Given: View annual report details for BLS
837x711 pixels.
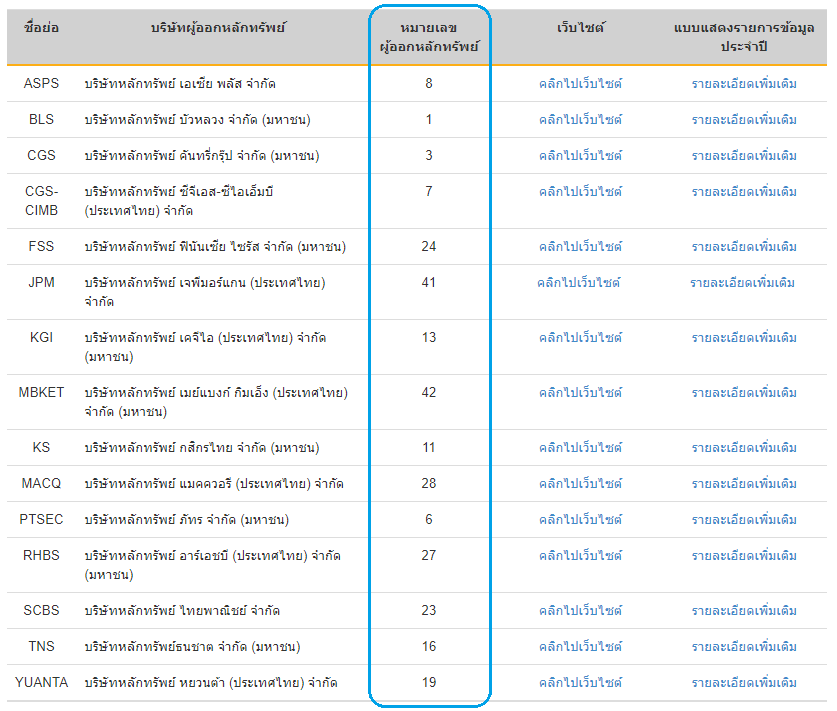Looking at the screenshot, I should (x=744, y=120).
